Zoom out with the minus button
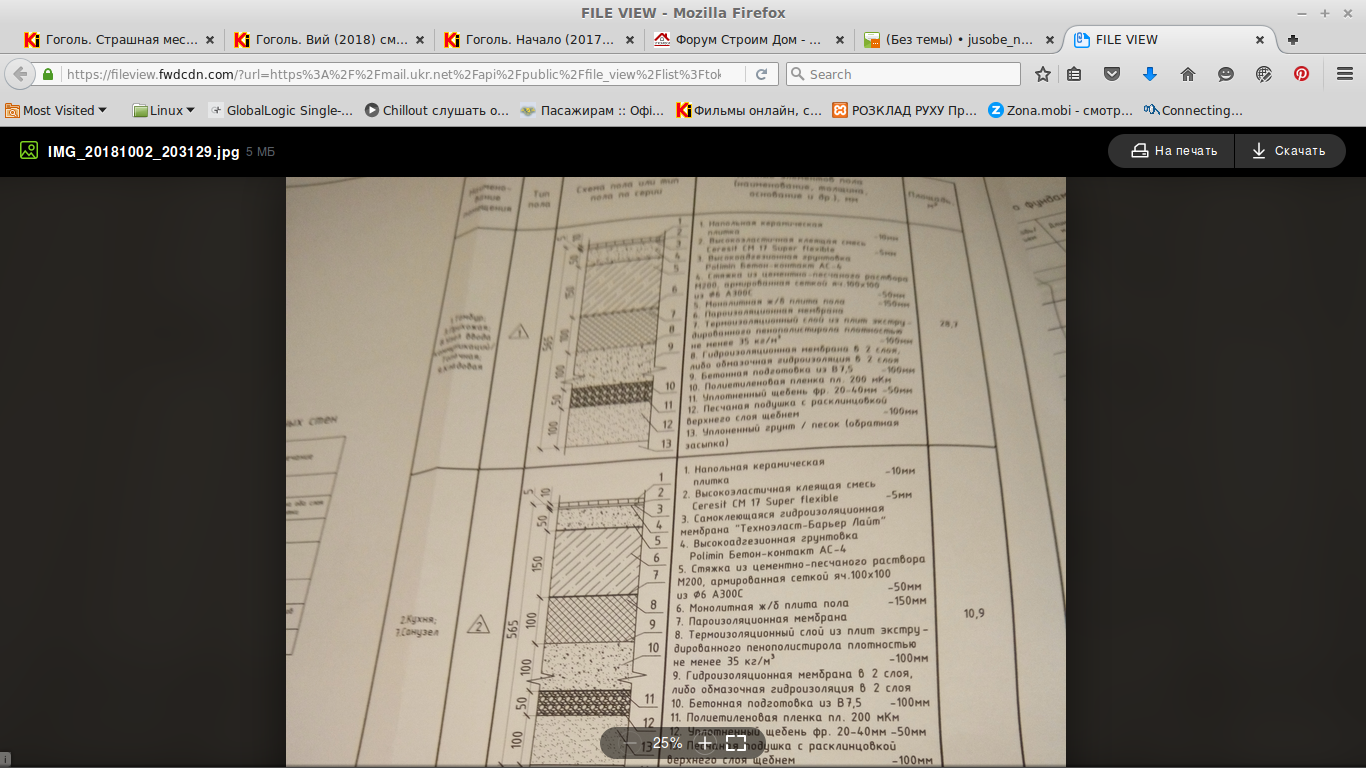 [x=630, y=743]
